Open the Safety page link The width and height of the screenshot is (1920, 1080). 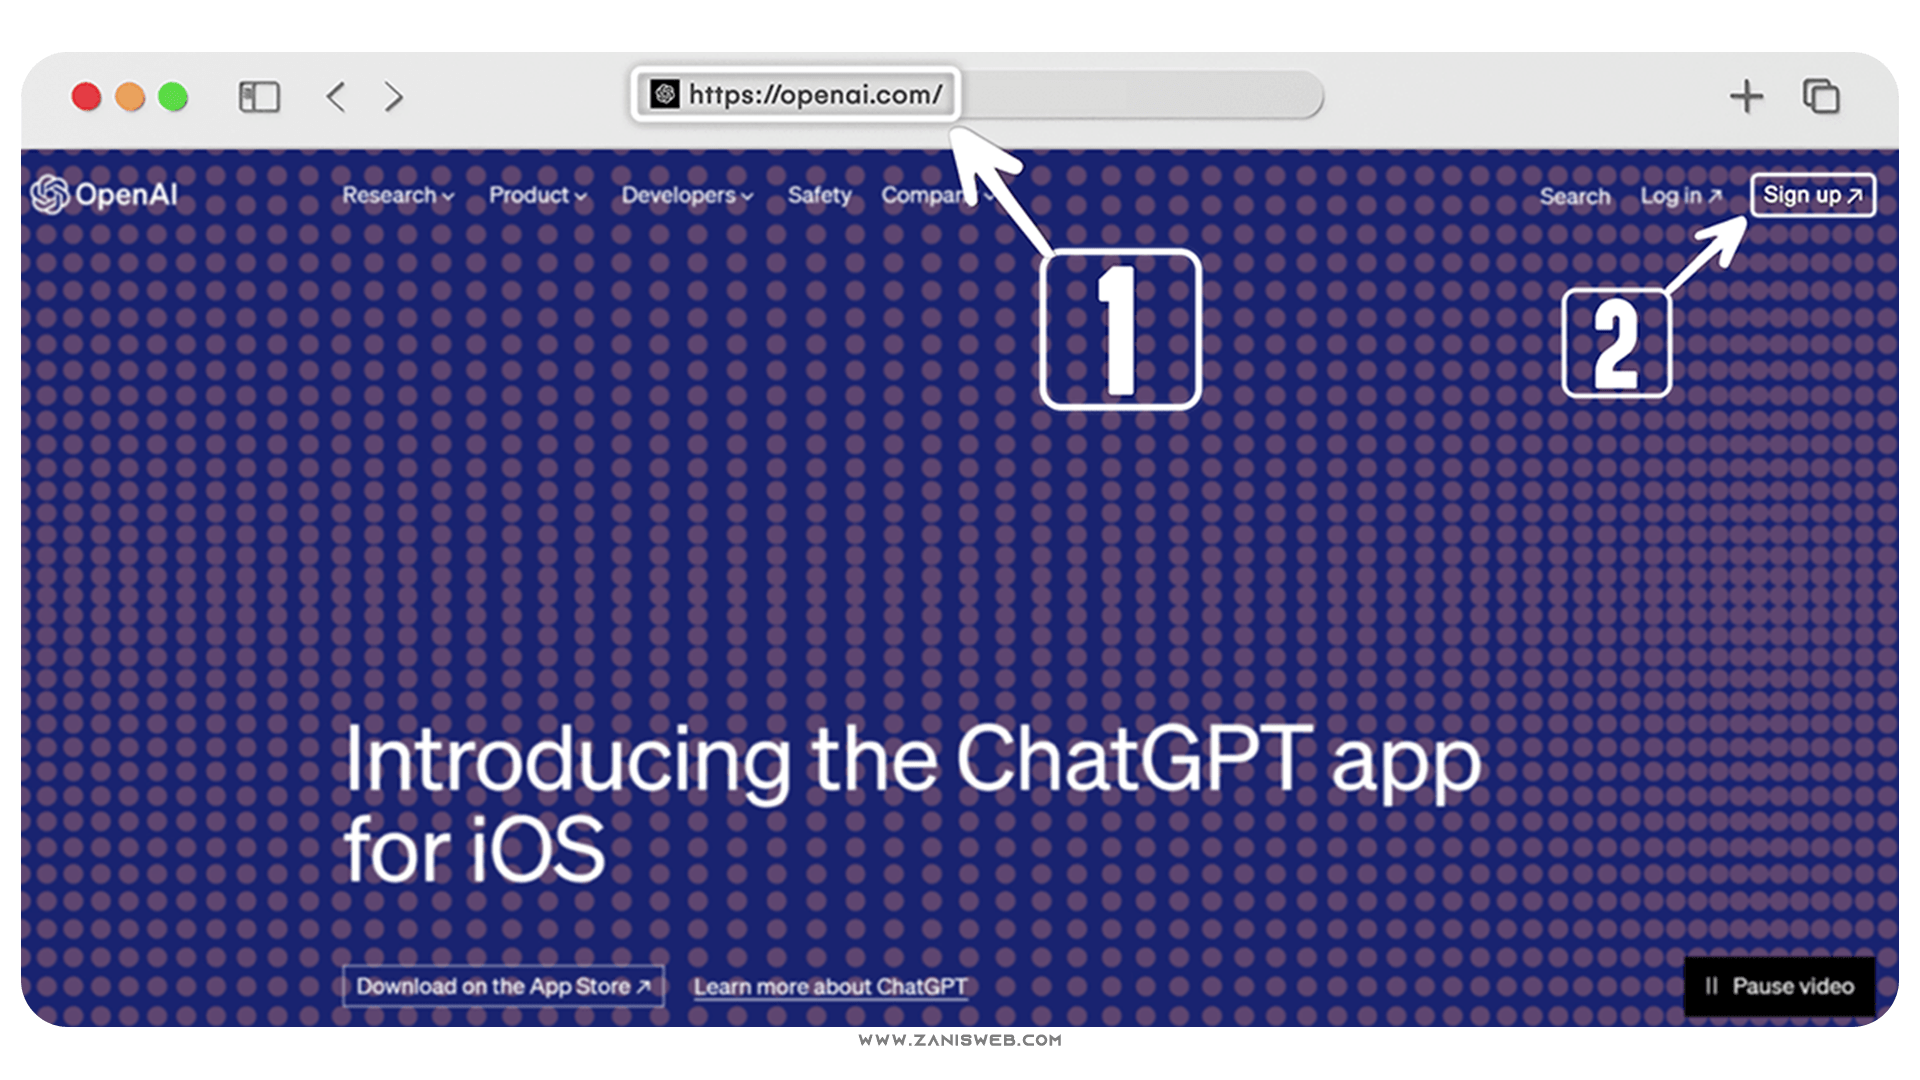819,195
